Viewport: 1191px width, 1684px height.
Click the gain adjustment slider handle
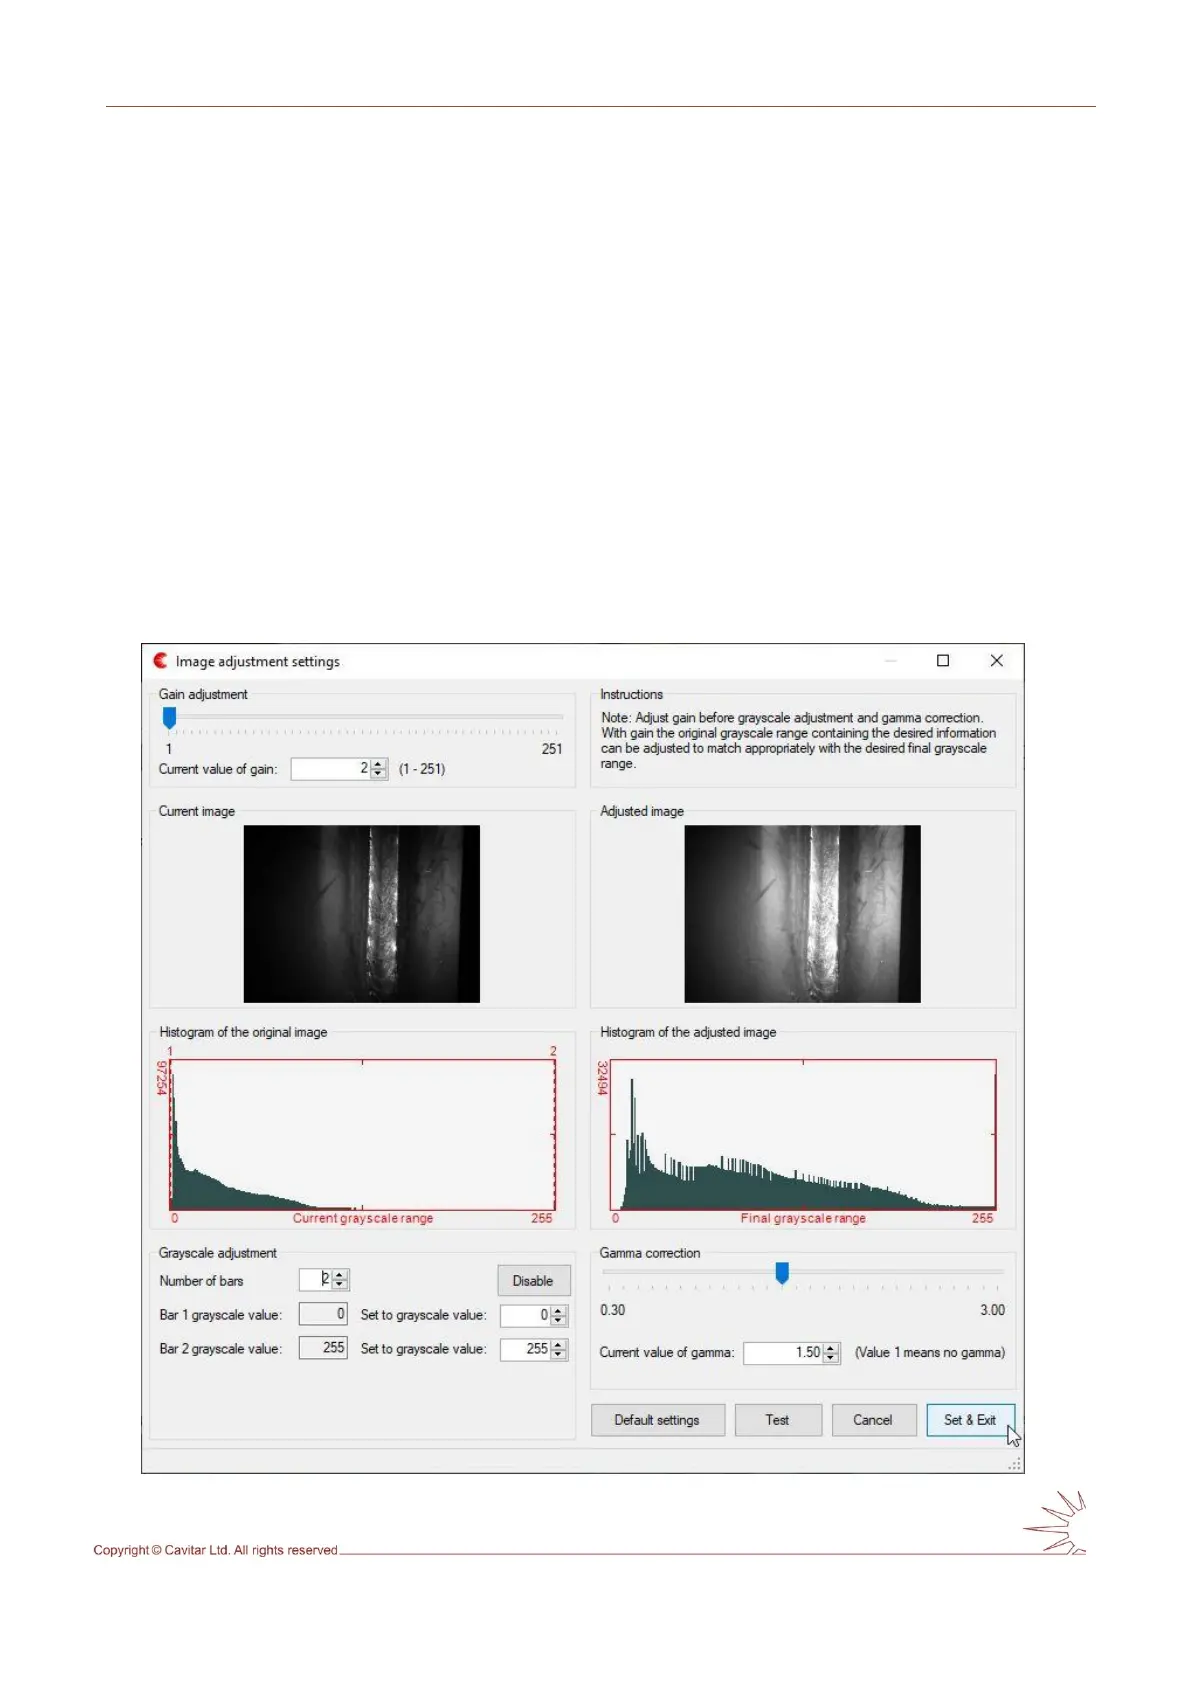[170, 718]
